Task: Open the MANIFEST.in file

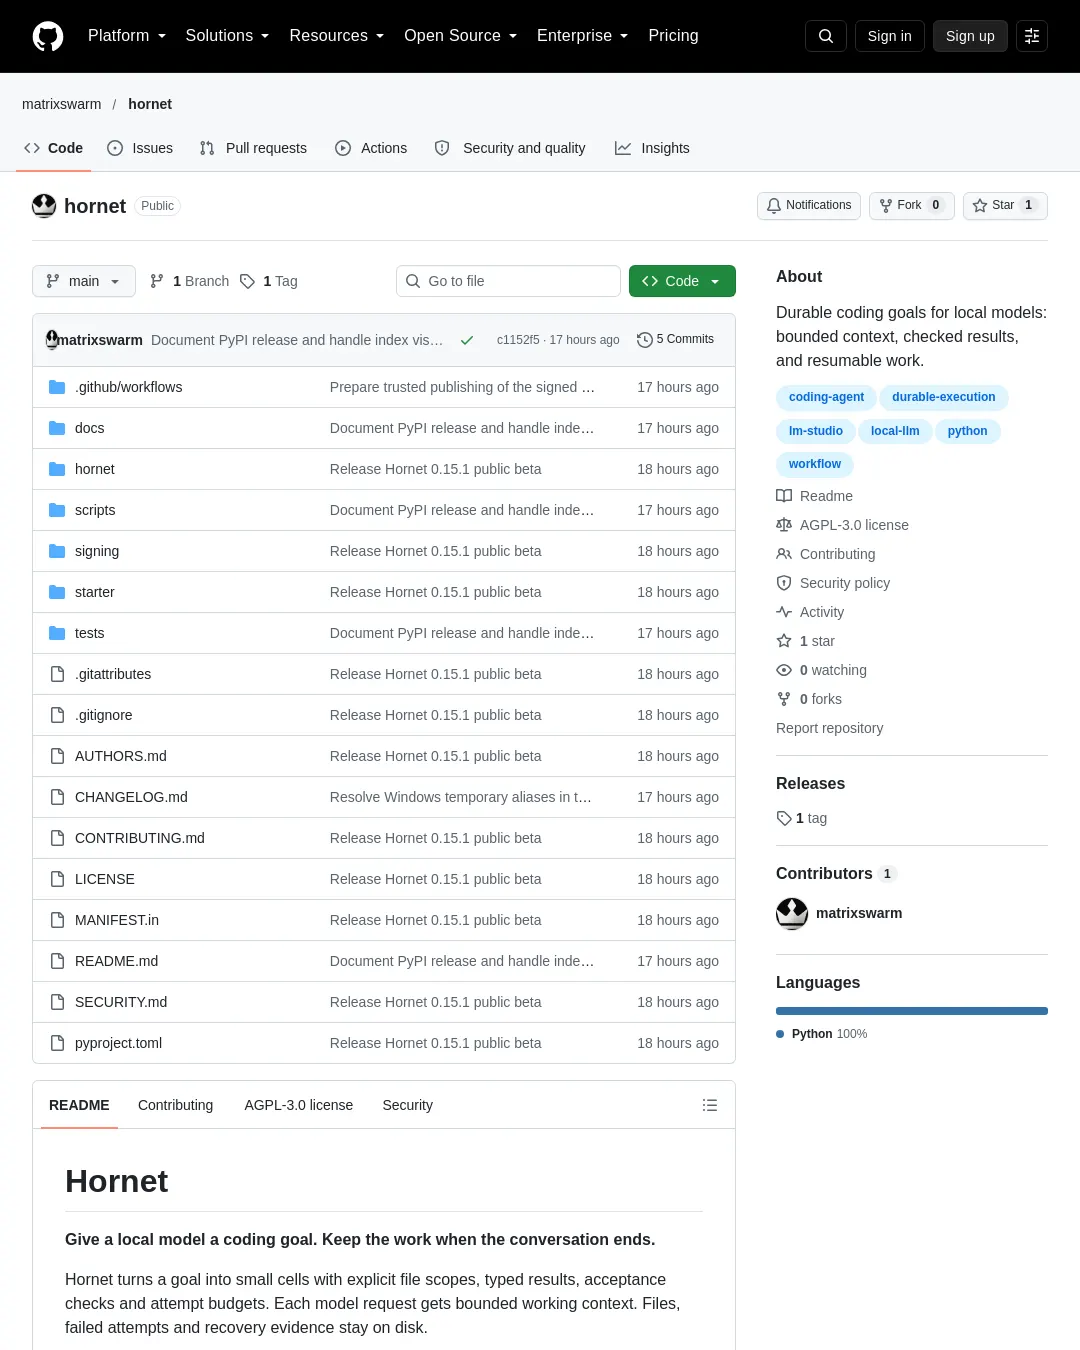Action: coord(117,920)
